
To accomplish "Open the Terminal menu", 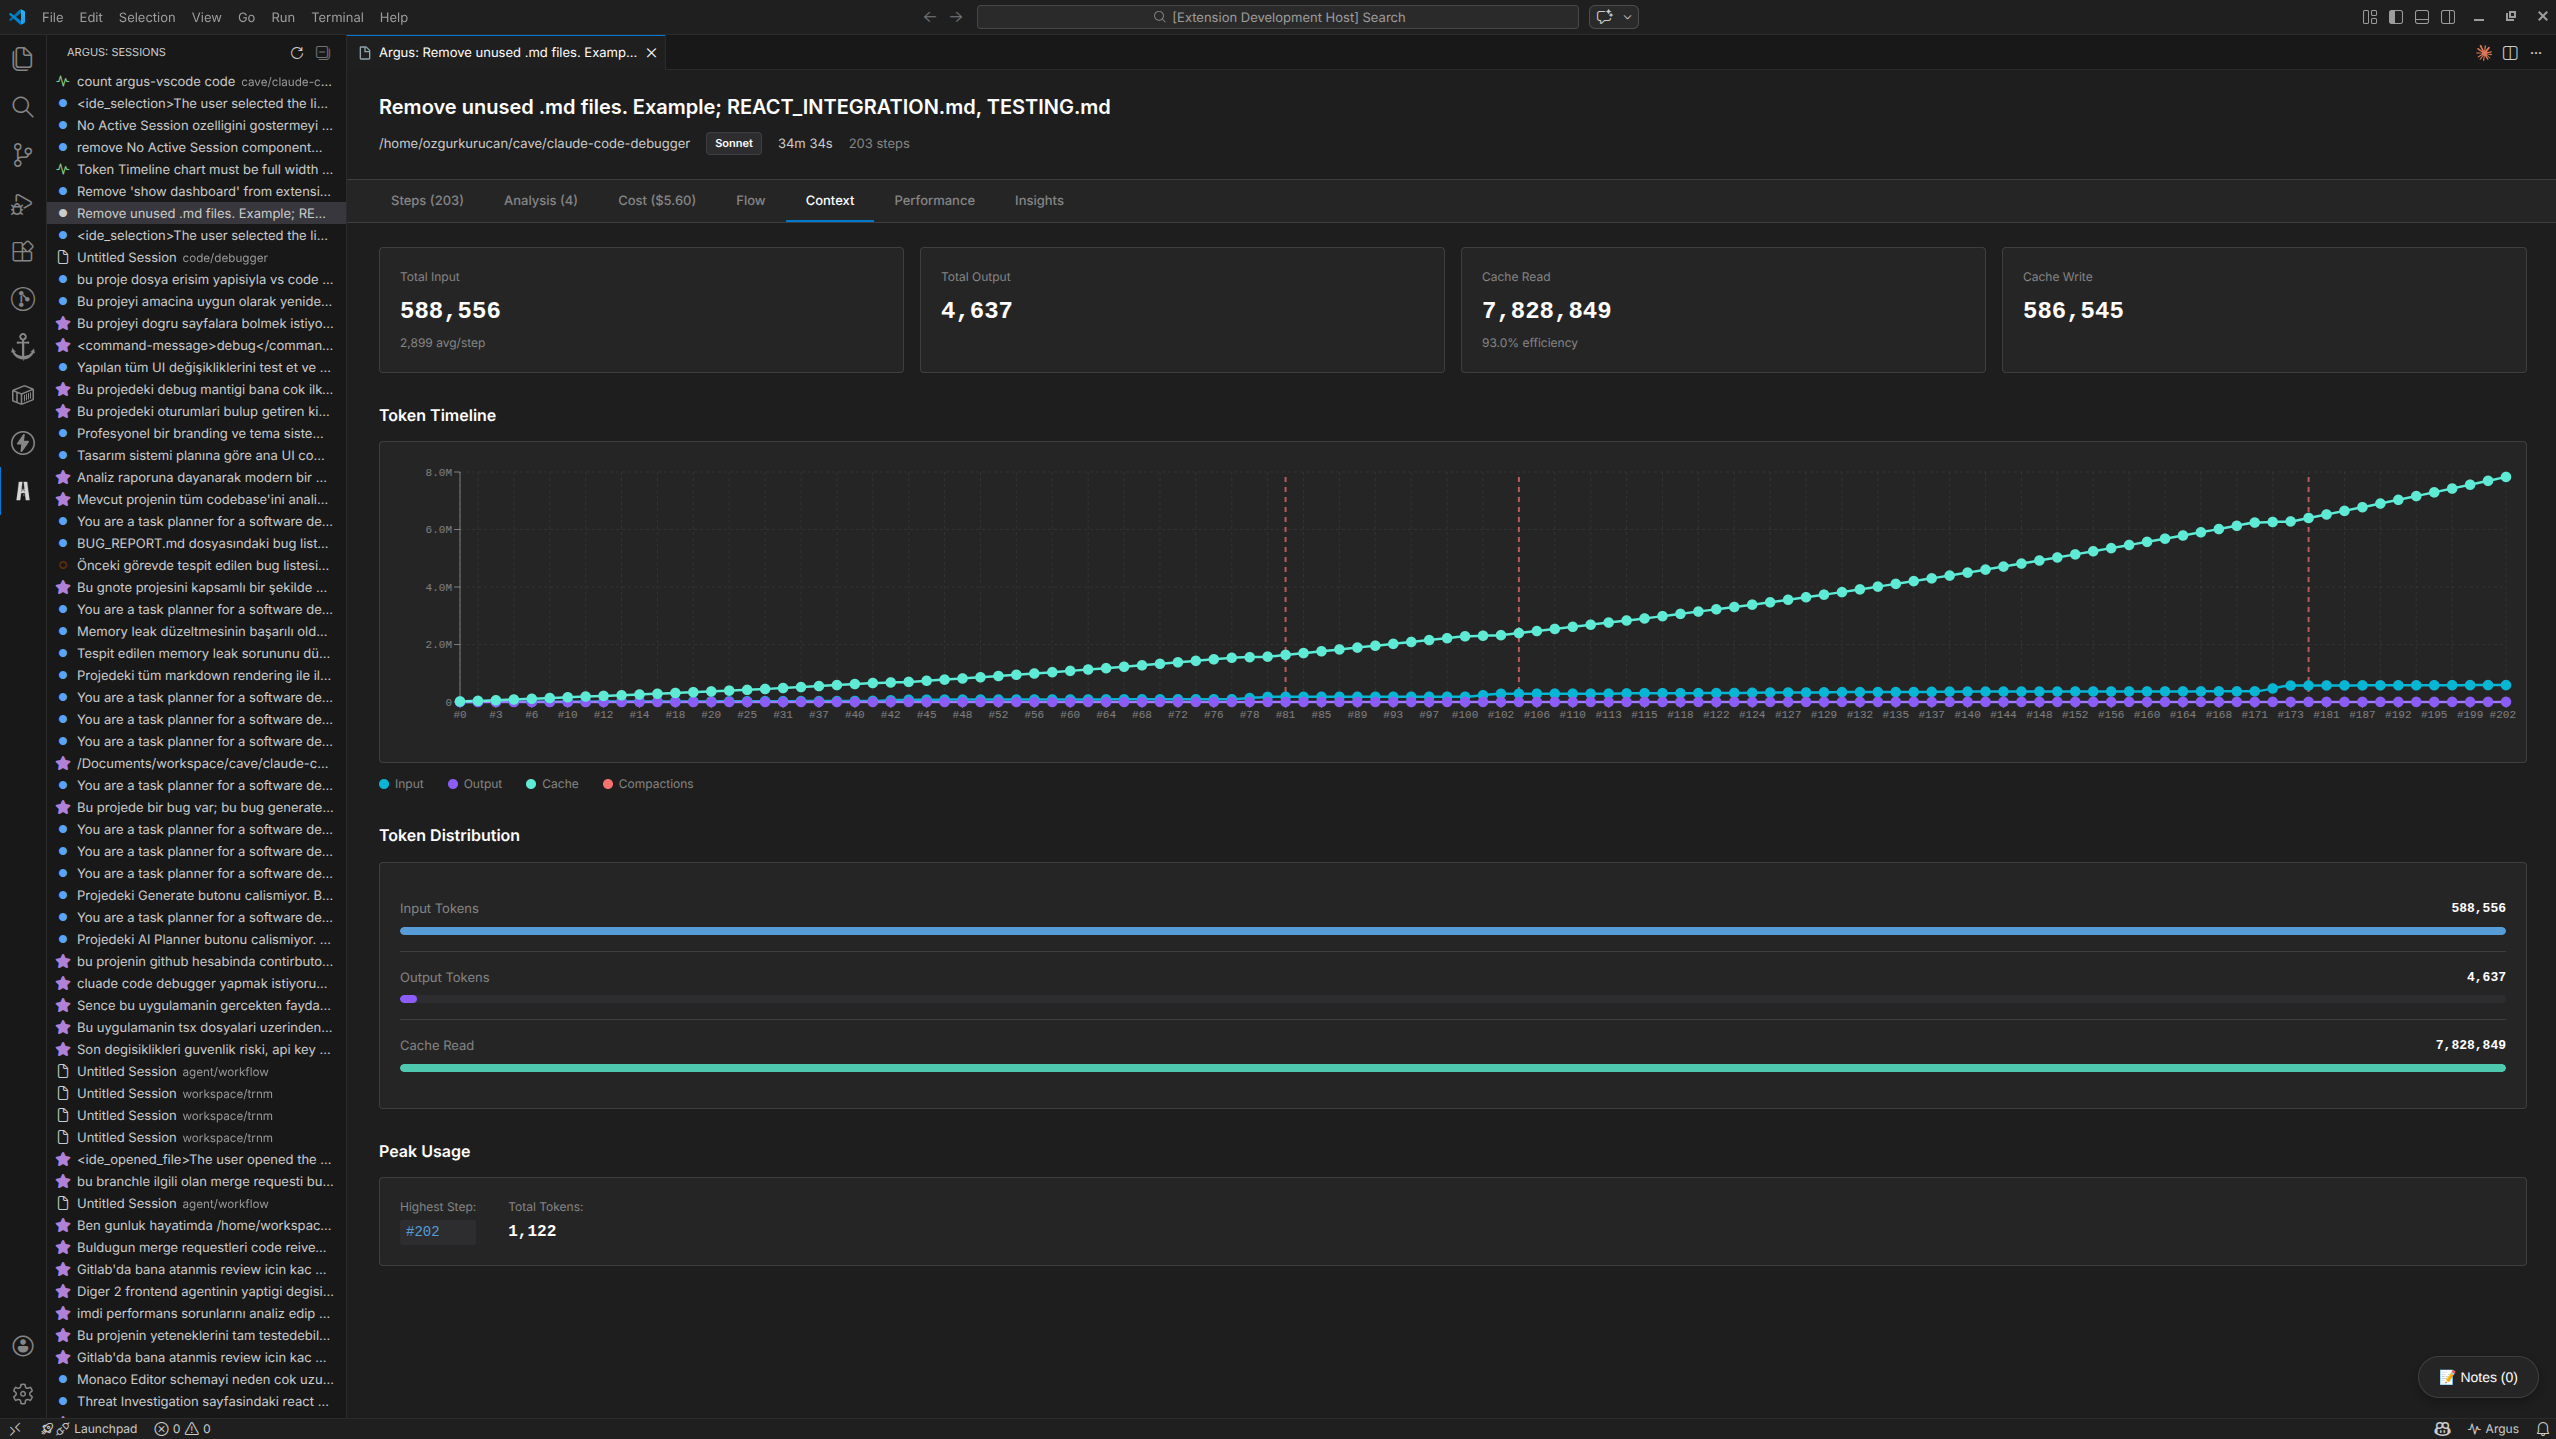I will click(336, 17).
